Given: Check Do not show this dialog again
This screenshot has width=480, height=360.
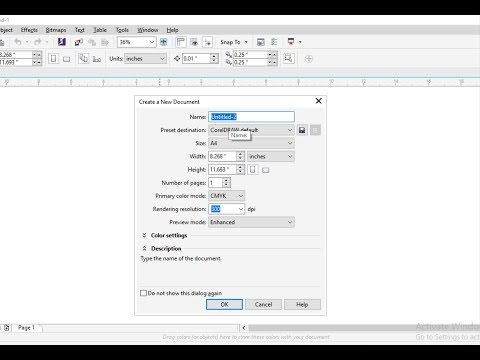Looking at the screenshot, I should point(143,293).
